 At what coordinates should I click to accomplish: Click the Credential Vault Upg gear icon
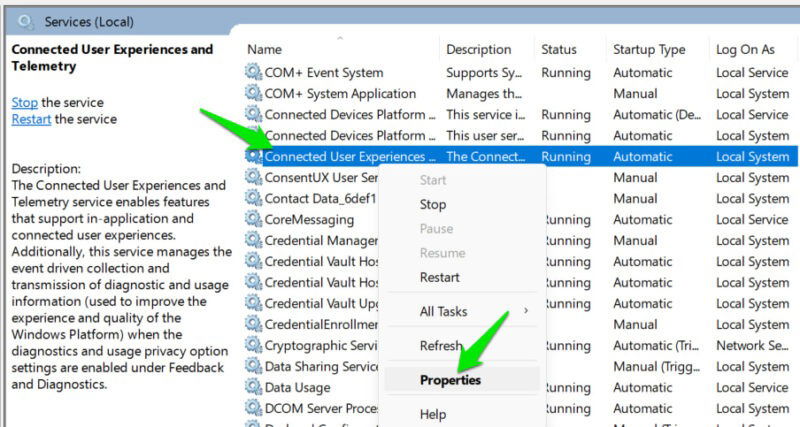tap(253, 303)
